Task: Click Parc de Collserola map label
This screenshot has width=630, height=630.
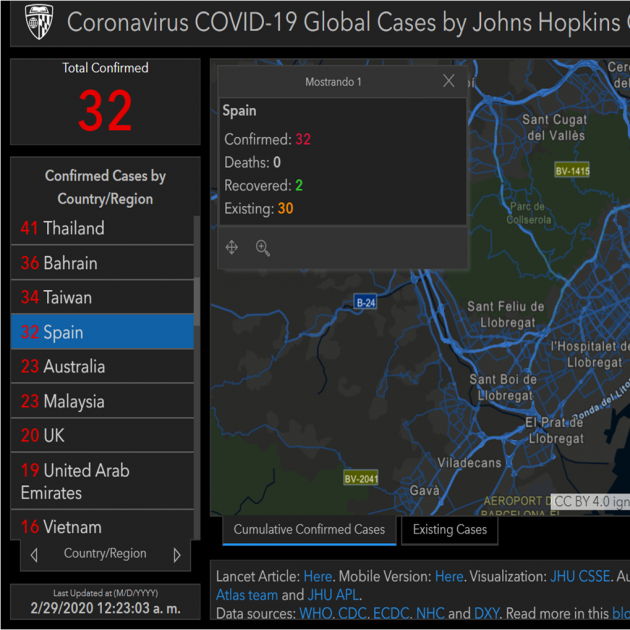Action: (x=528, y=213)
